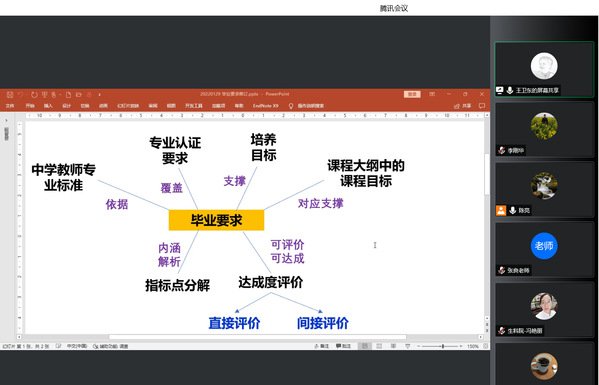Image resolution: width=599 pixels, height=385 pixels.
Task: Open the Ribbon Display Options button in title bar
Action: tap(432, 94)
